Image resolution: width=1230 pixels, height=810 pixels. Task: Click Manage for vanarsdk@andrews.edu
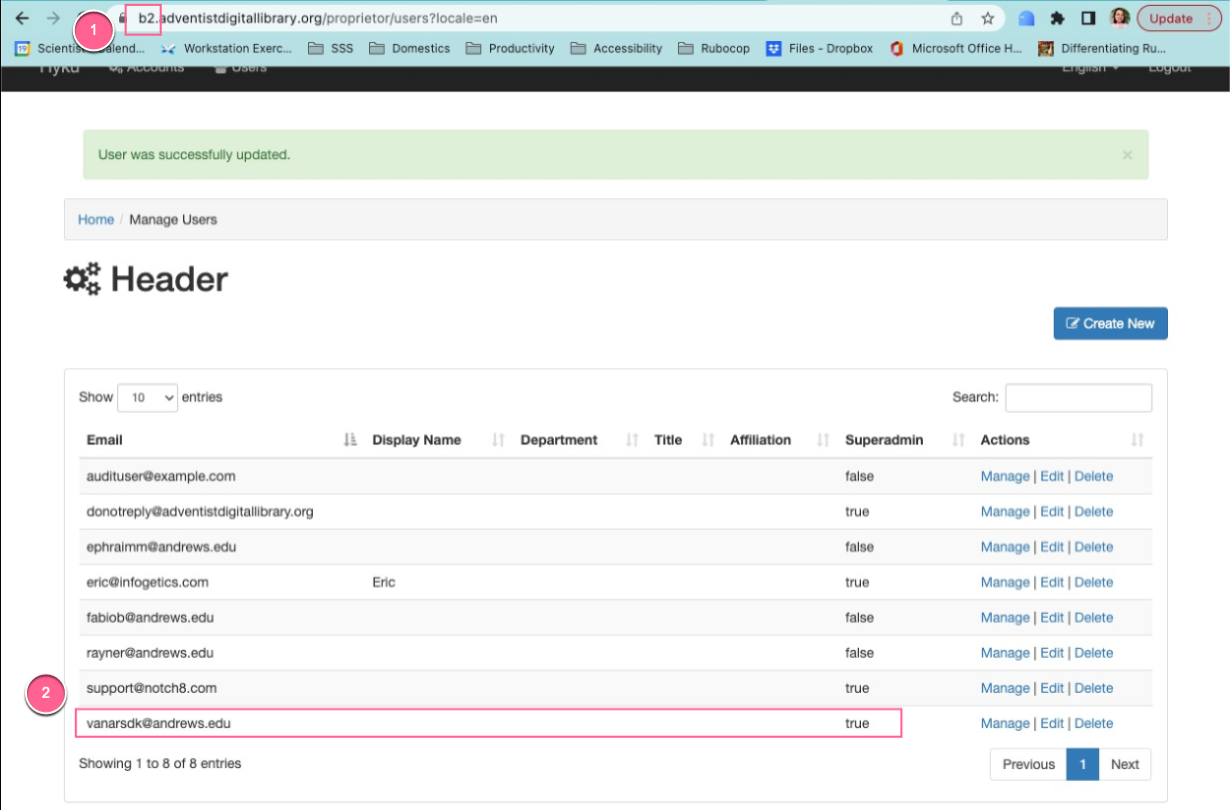click(1005, 723)
